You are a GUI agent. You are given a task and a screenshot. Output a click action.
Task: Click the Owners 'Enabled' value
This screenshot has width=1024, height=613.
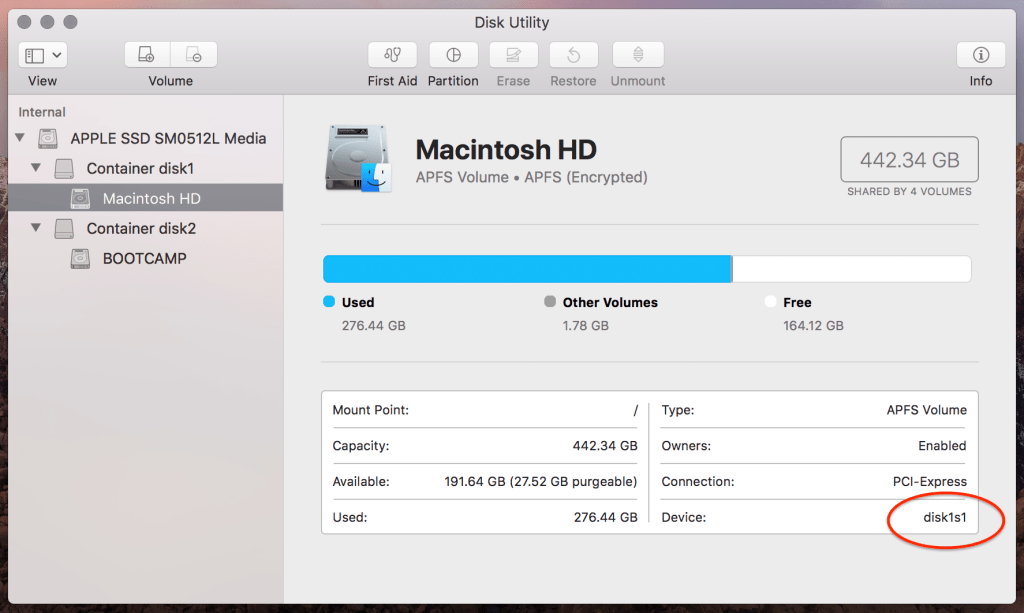[942, 446]
